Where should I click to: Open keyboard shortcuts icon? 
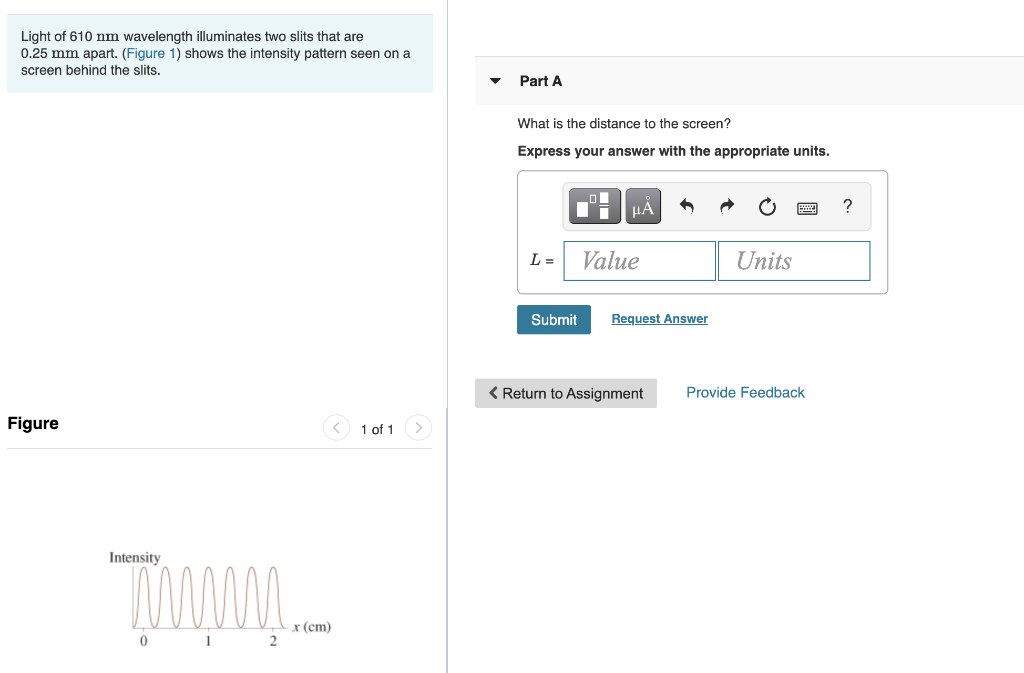click(807, 208)
